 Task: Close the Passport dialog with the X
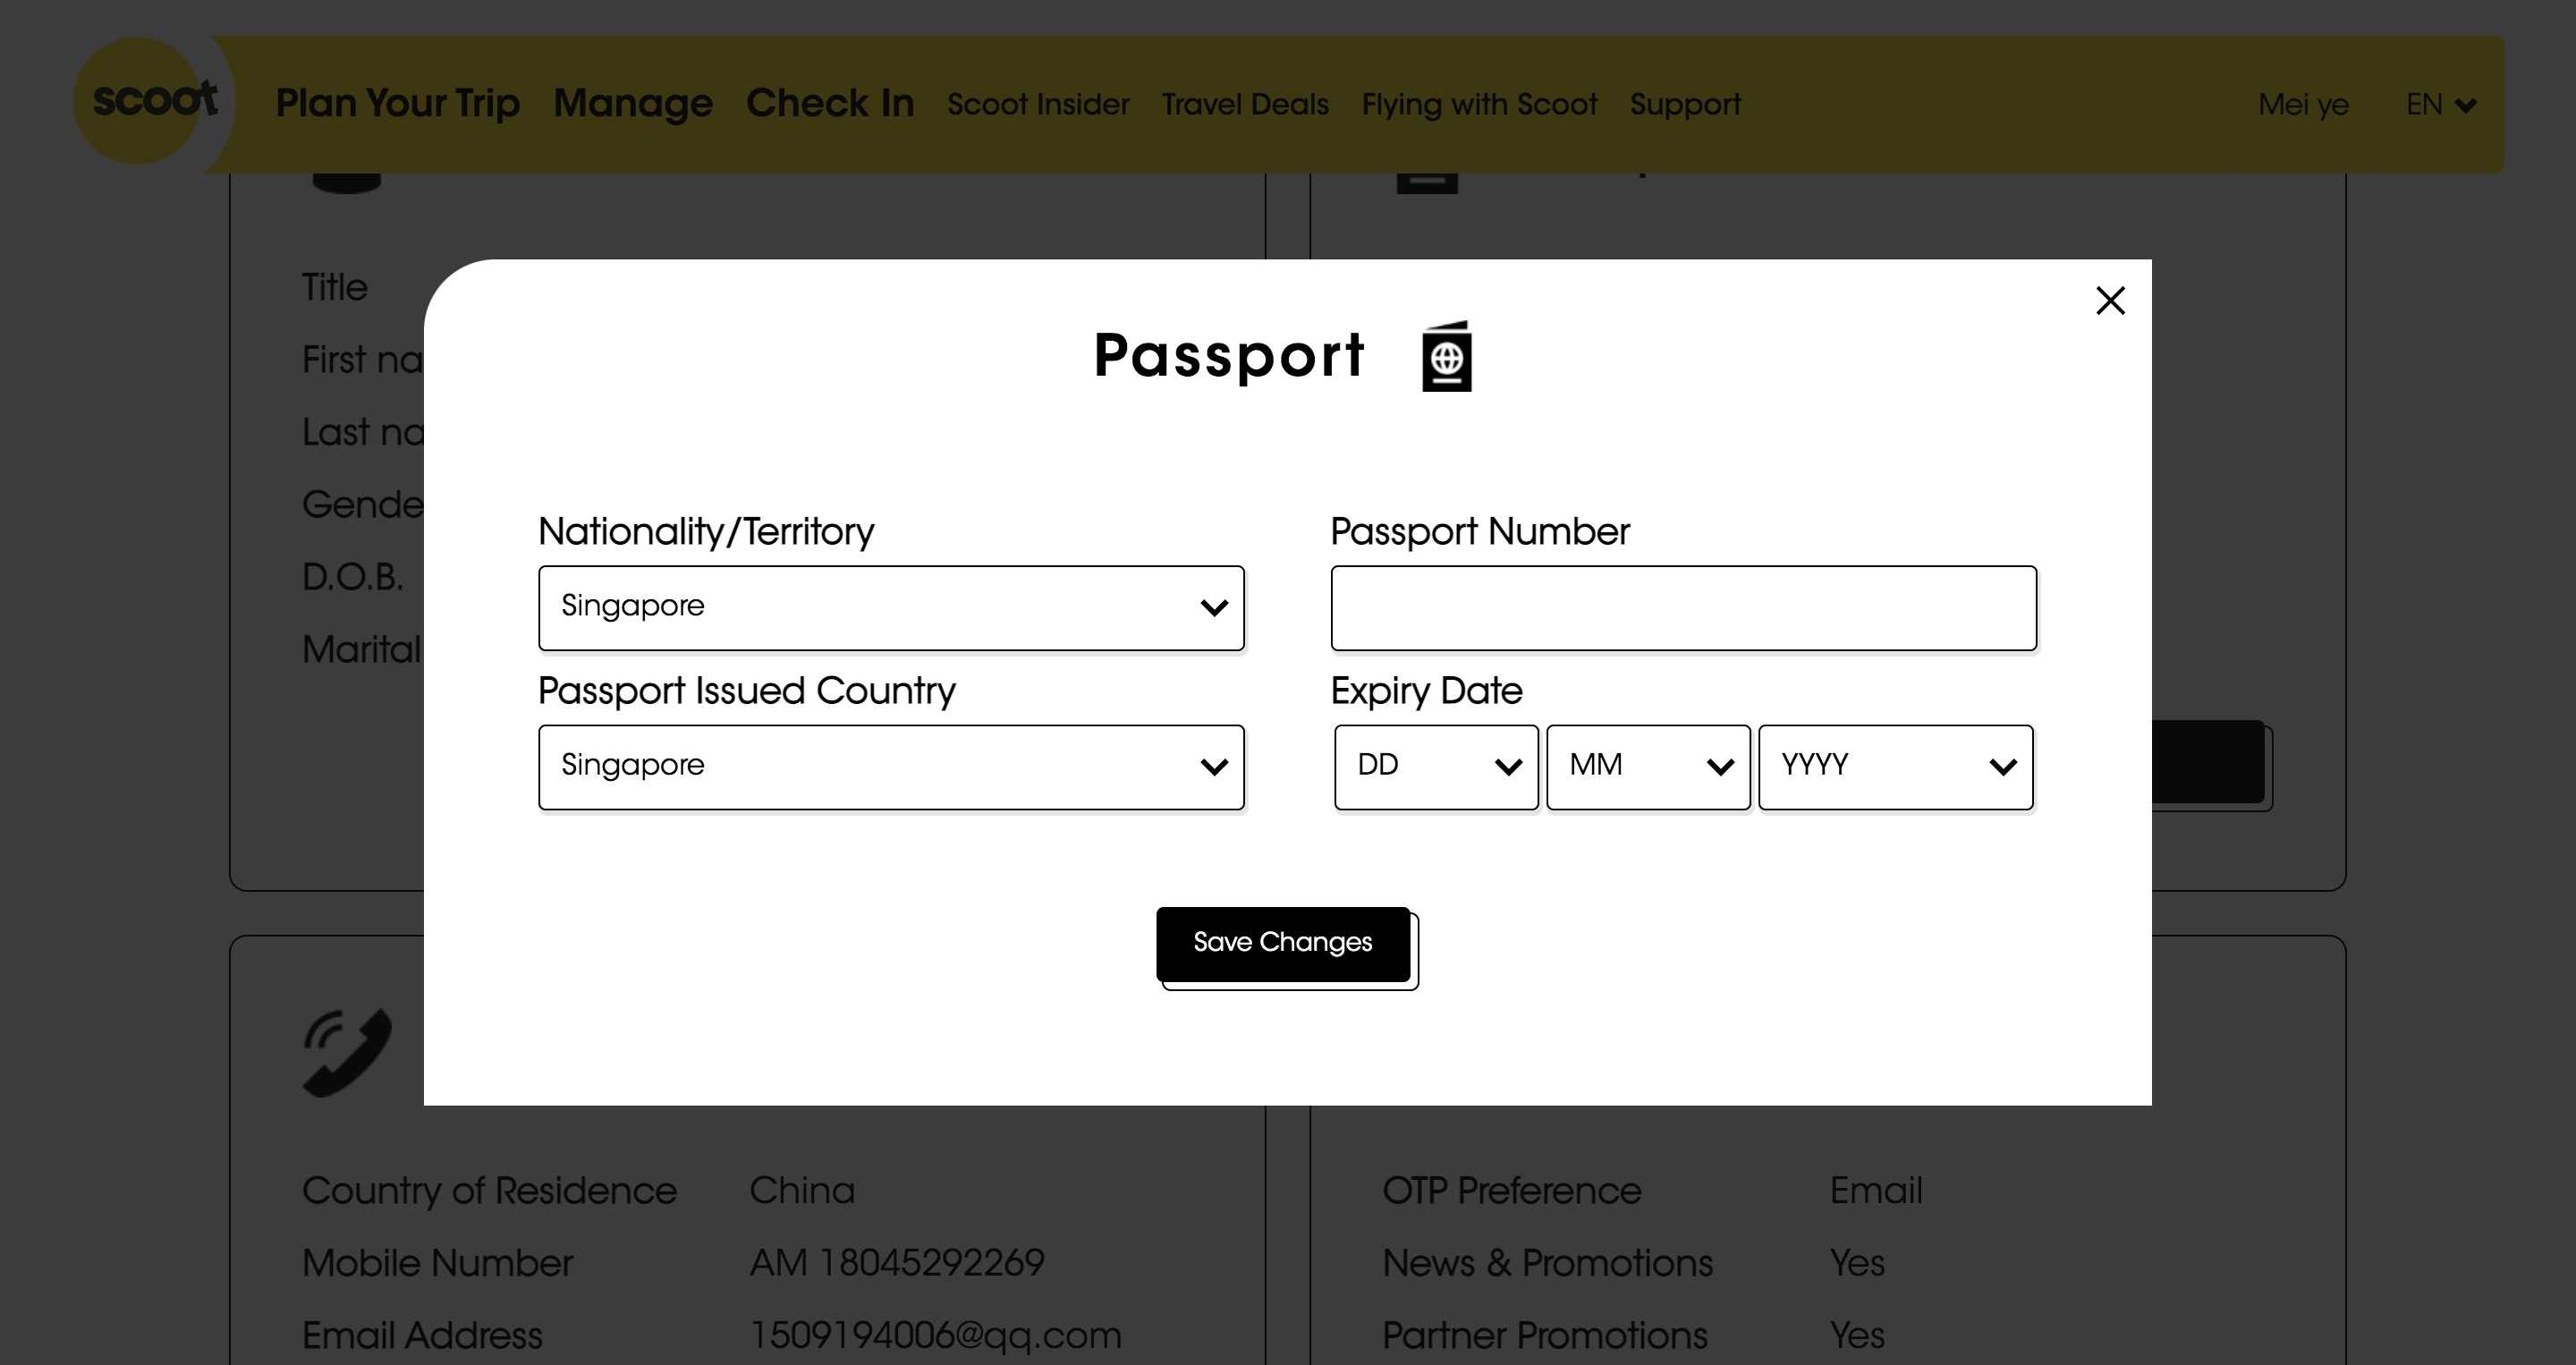[x=2110, y=300]
